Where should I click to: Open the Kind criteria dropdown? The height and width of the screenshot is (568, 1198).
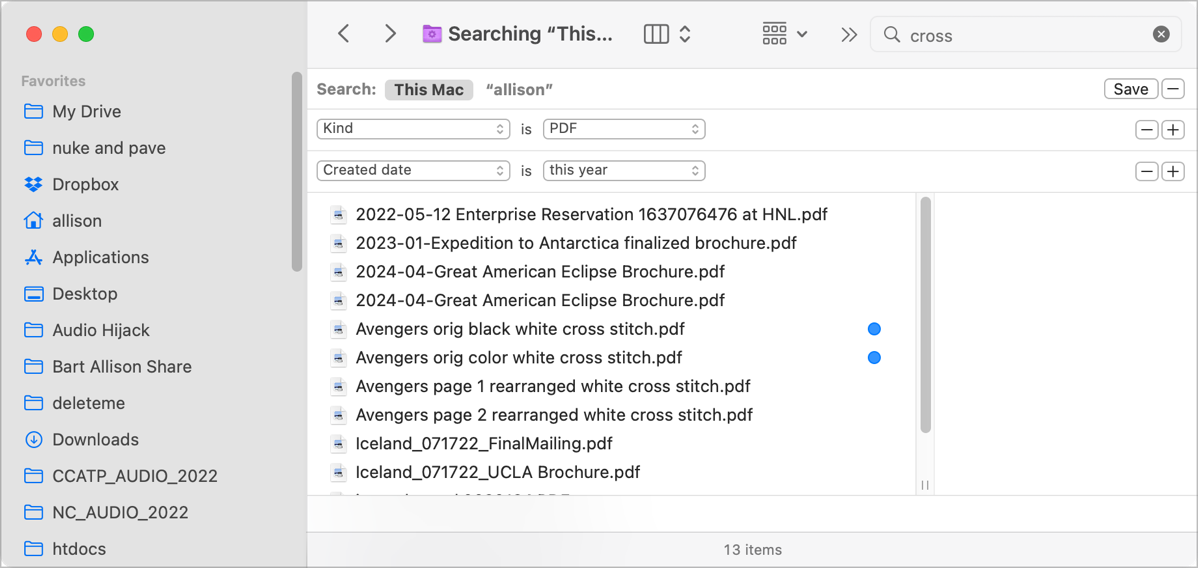[x=414, y=129]
